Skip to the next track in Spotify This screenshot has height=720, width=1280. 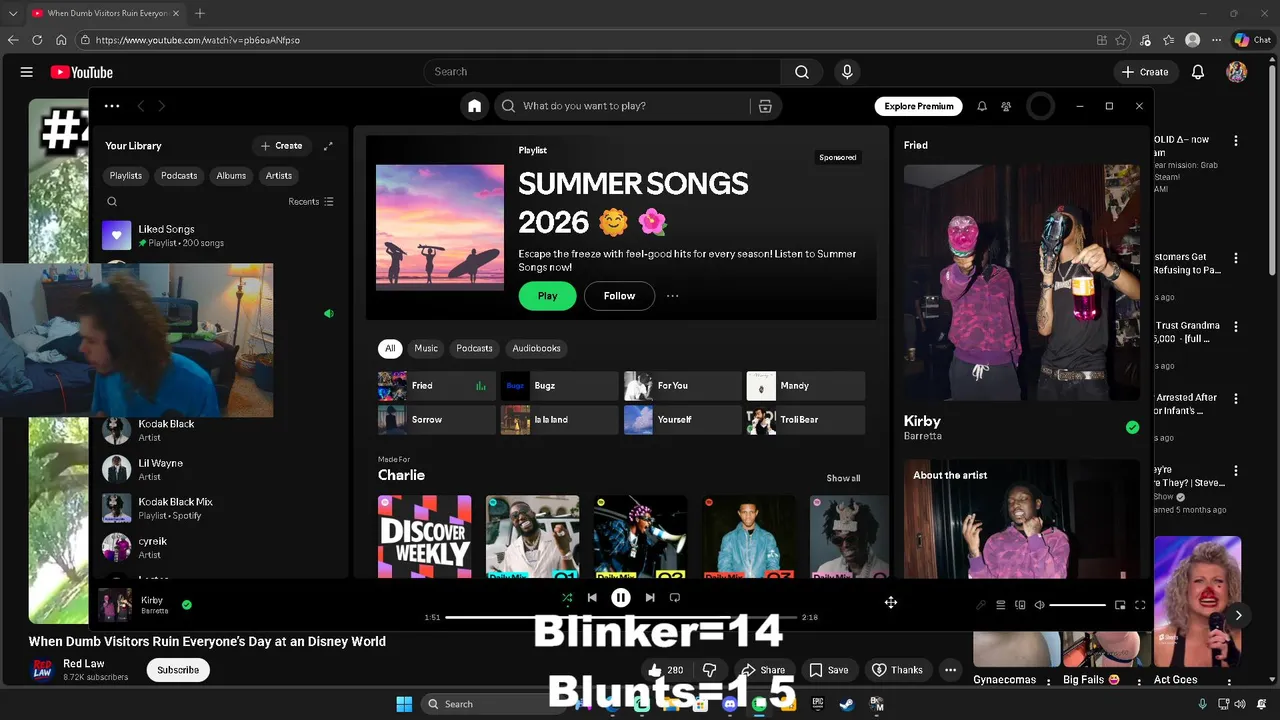tap(650, 598)
